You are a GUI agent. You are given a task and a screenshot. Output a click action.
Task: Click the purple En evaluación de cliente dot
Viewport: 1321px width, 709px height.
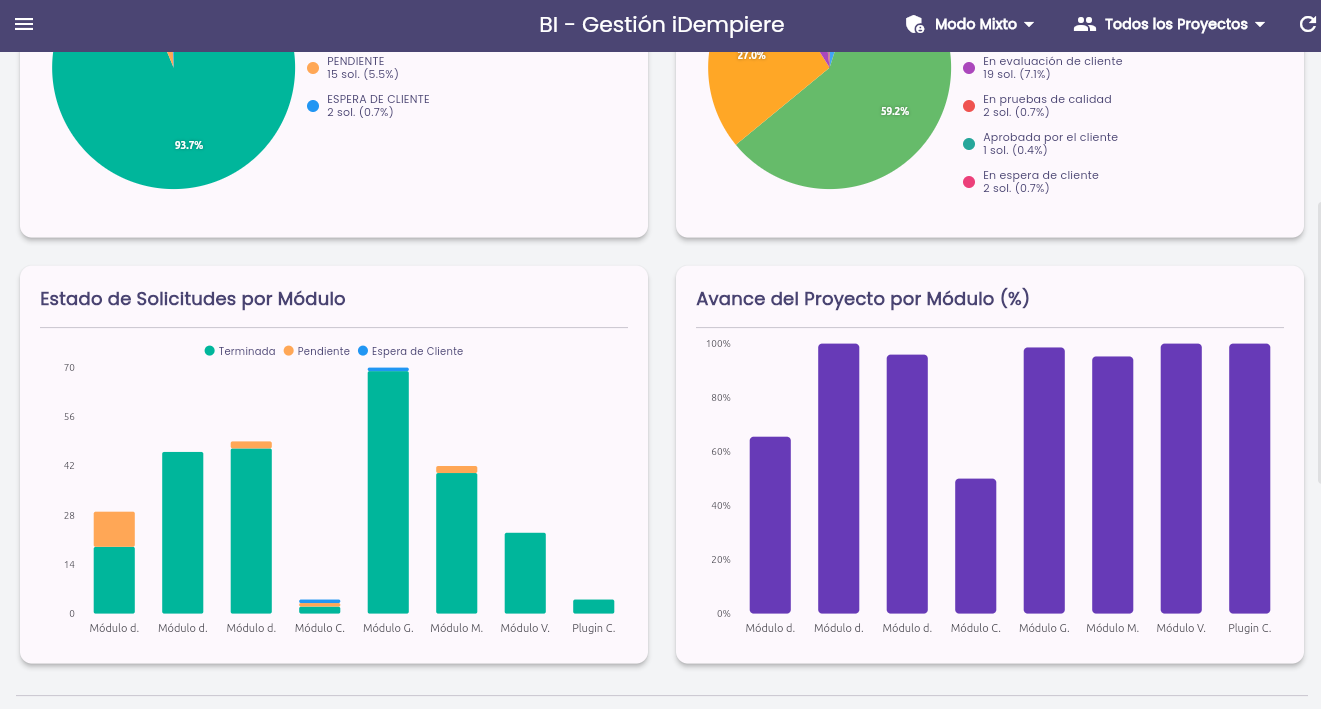[x=969, y=68]
